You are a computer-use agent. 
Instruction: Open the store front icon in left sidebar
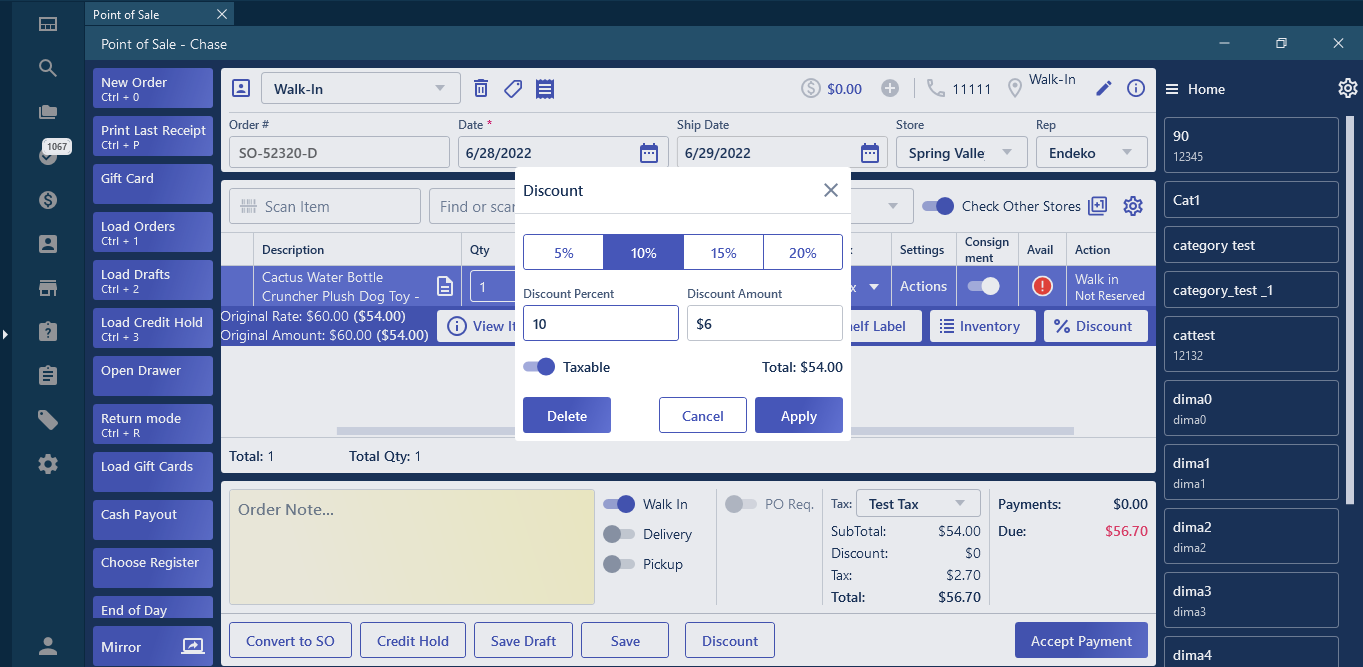click(48, 288)
